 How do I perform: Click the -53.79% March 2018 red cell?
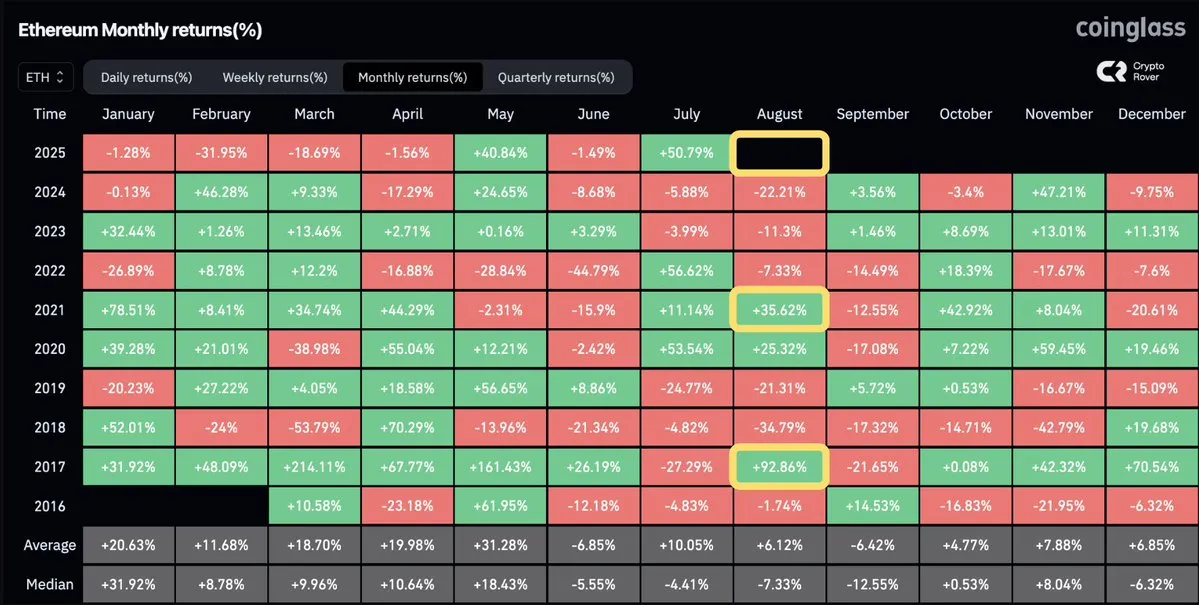(x=314, y=427)
